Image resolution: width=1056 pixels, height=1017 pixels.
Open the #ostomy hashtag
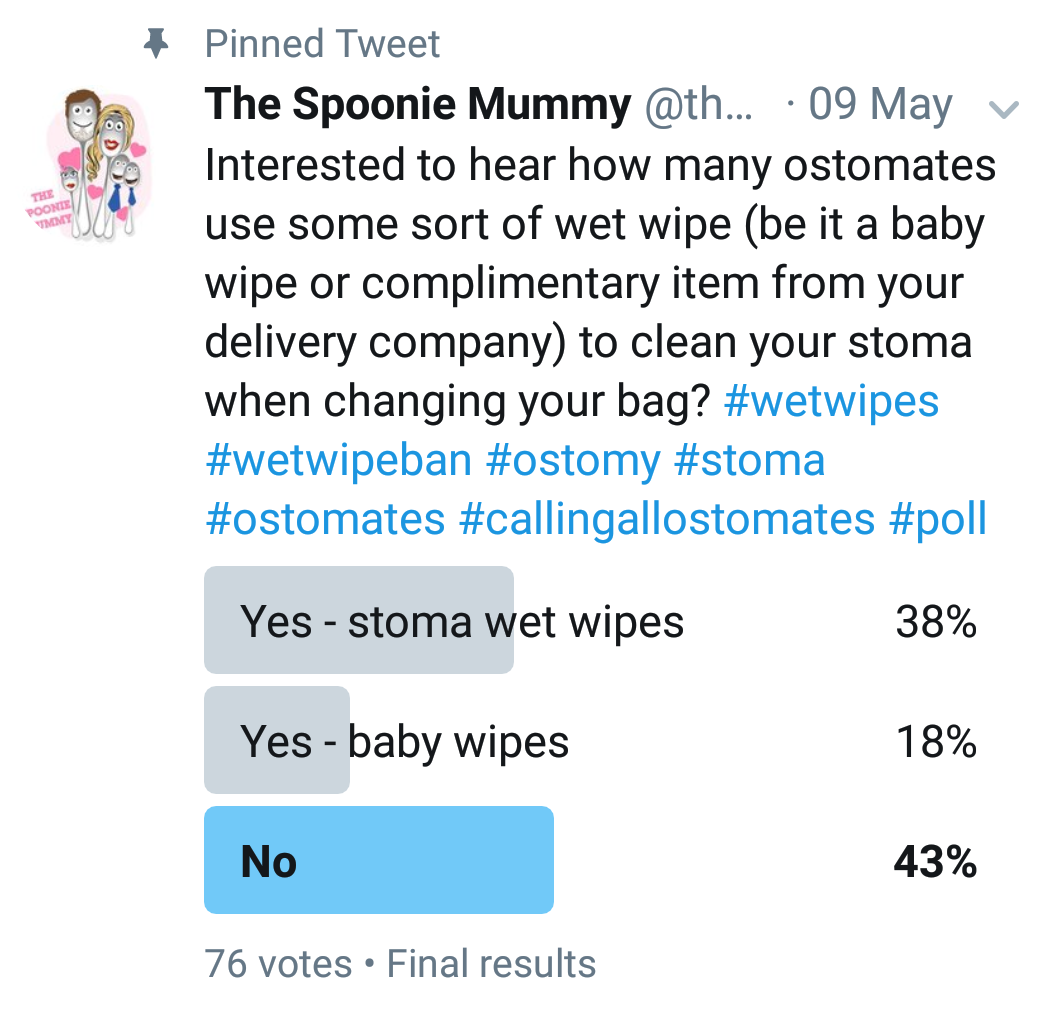573,462
